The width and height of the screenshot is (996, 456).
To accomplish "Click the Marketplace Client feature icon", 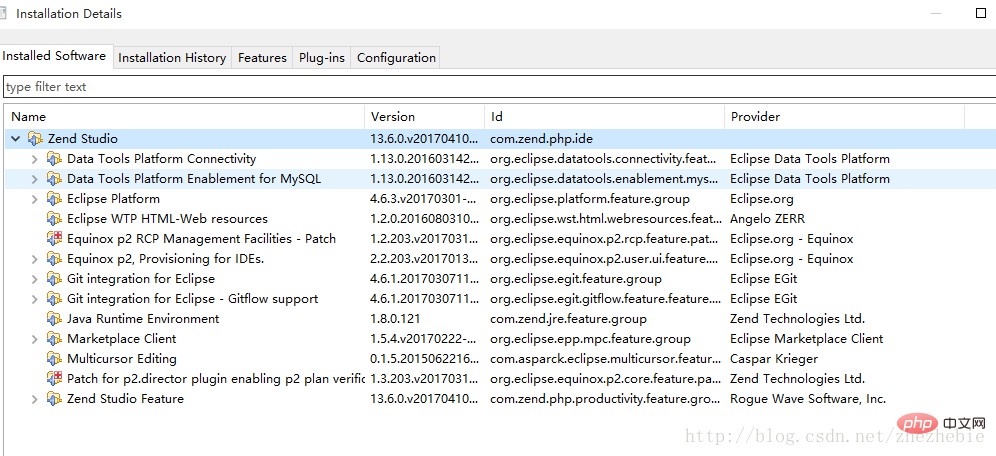I will pyautogui.click(x=54, y=339).
